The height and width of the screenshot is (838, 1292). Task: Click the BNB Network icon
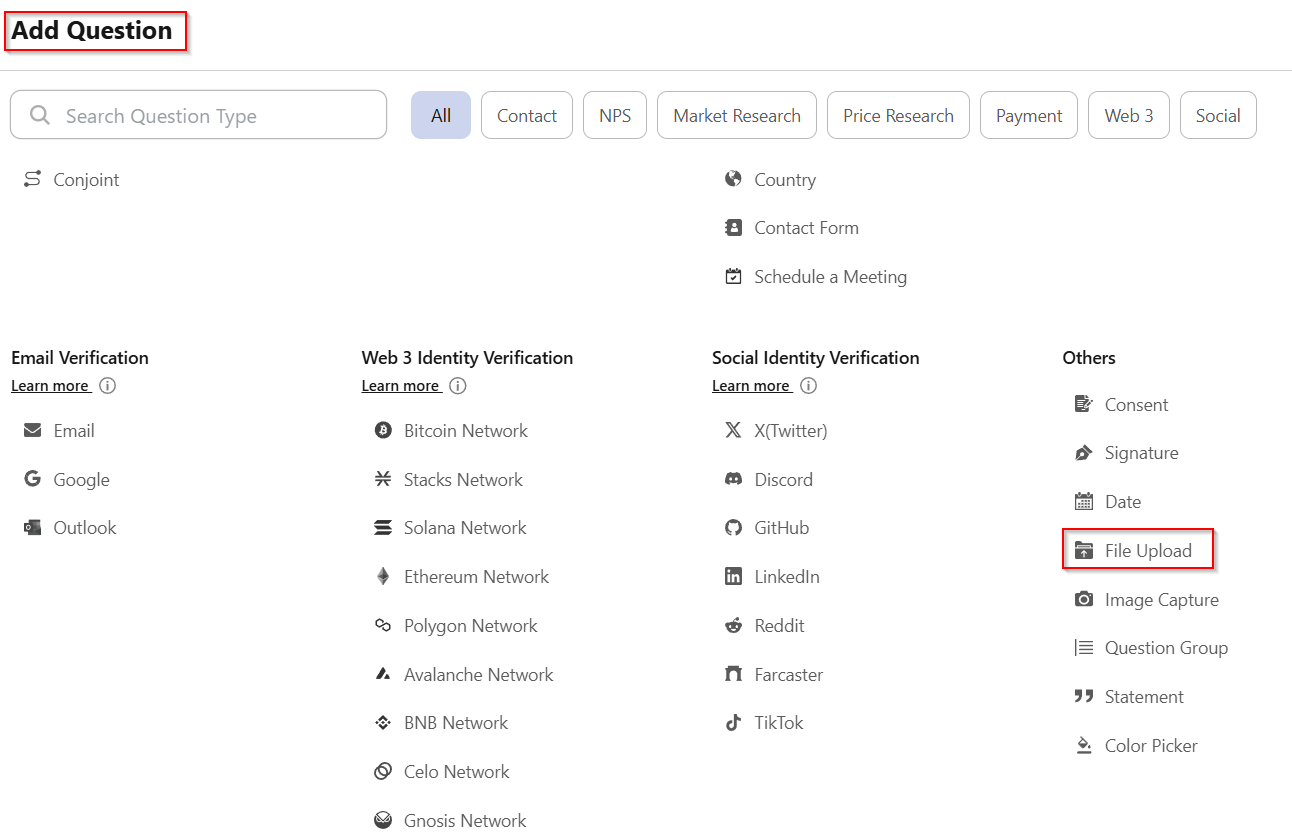(x=383, y=722)
